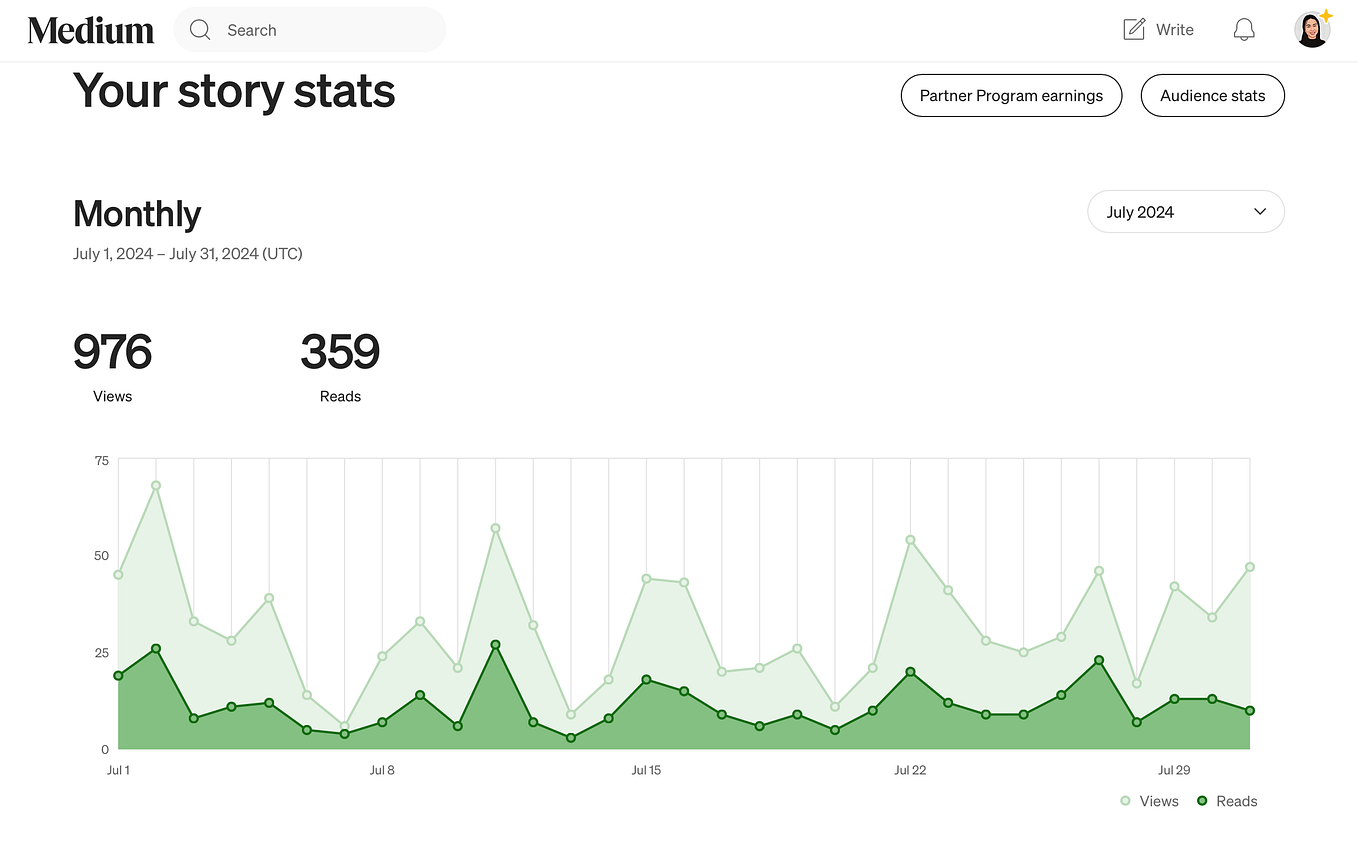Open the July 2024 month selector
Viewport: 1358px width, 850px height.
1185,211
